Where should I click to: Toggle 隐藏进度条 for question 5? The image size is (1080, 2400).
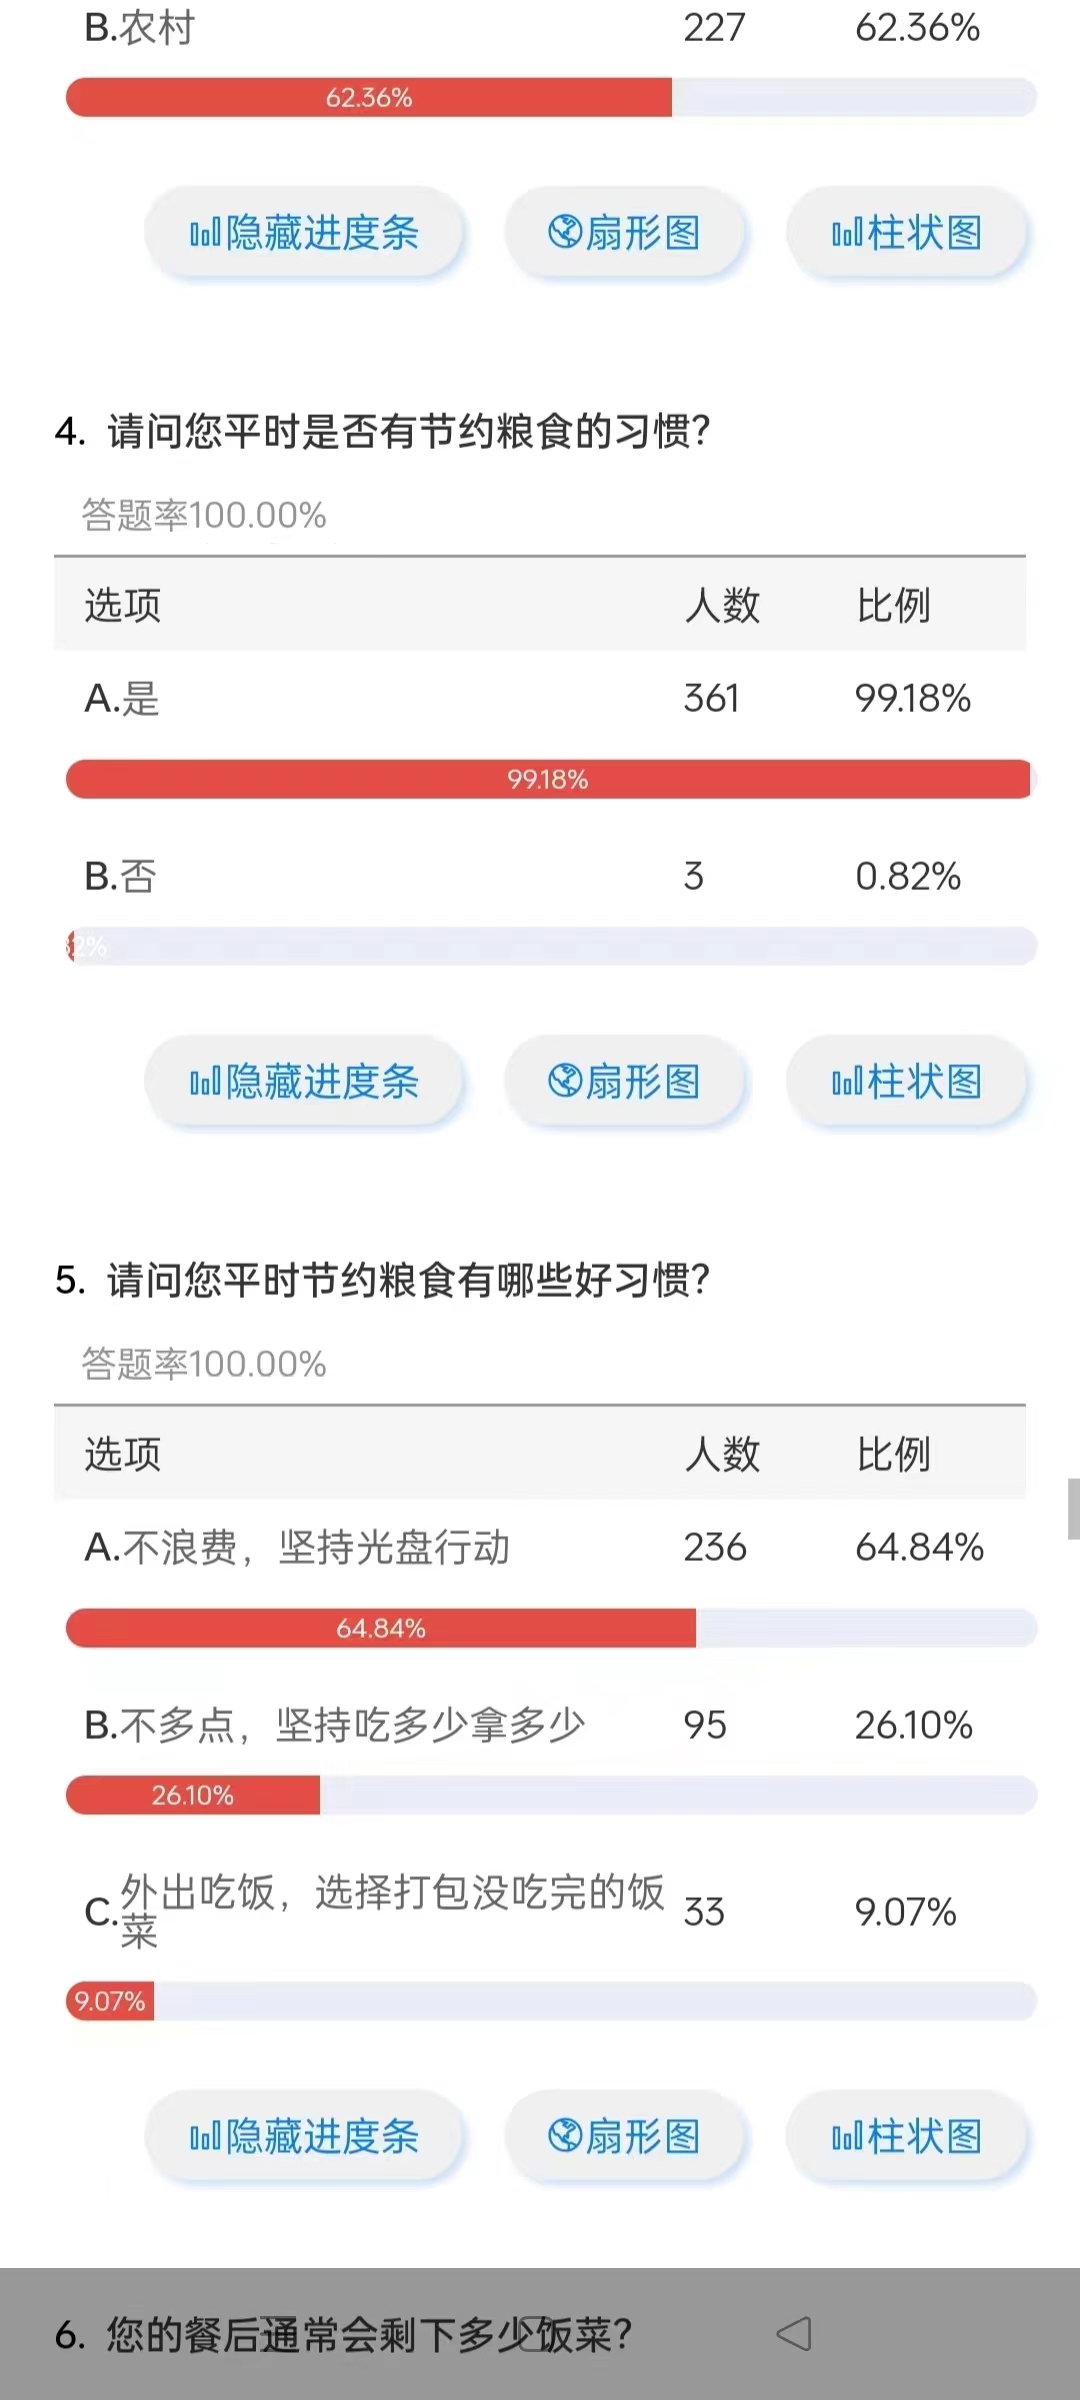(305, 2136)
